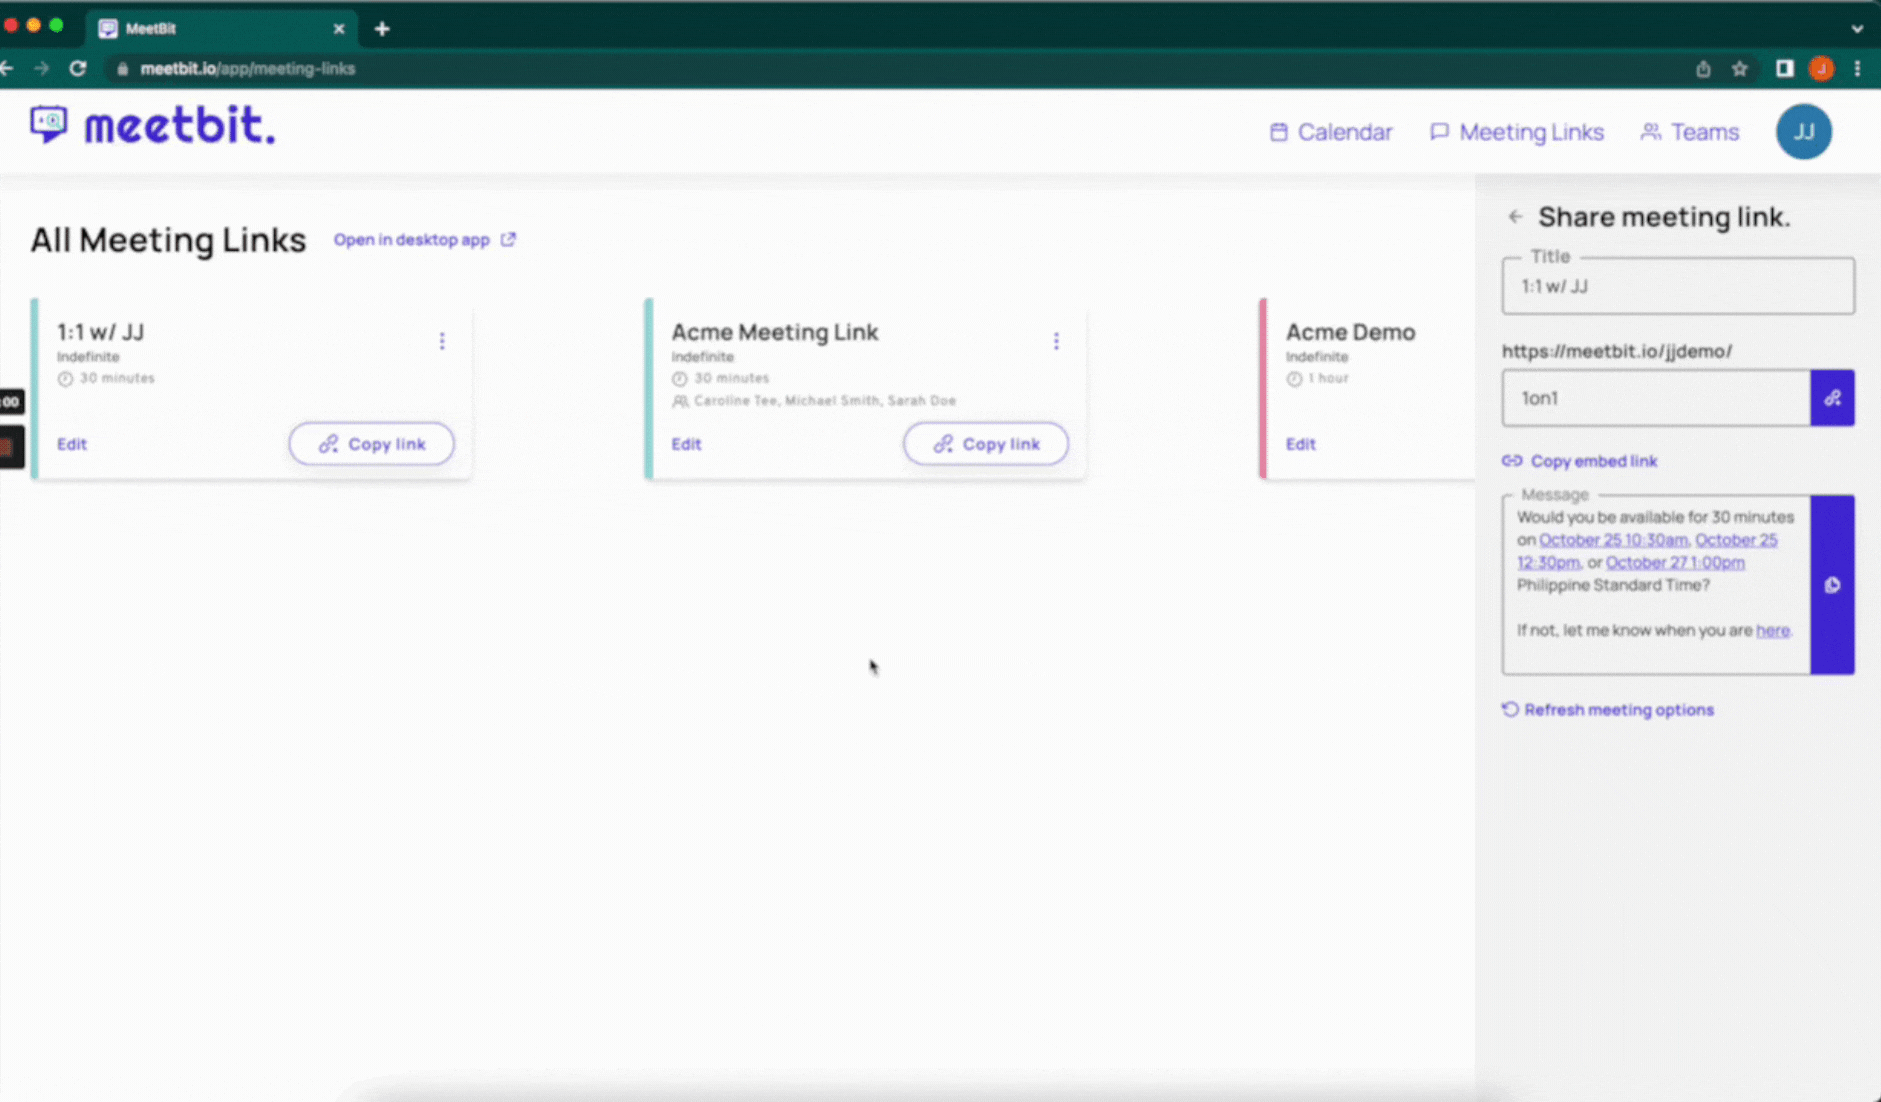1881x1102 pixels.
Task: Click Open in desktop app link
Action: point(424,239)
